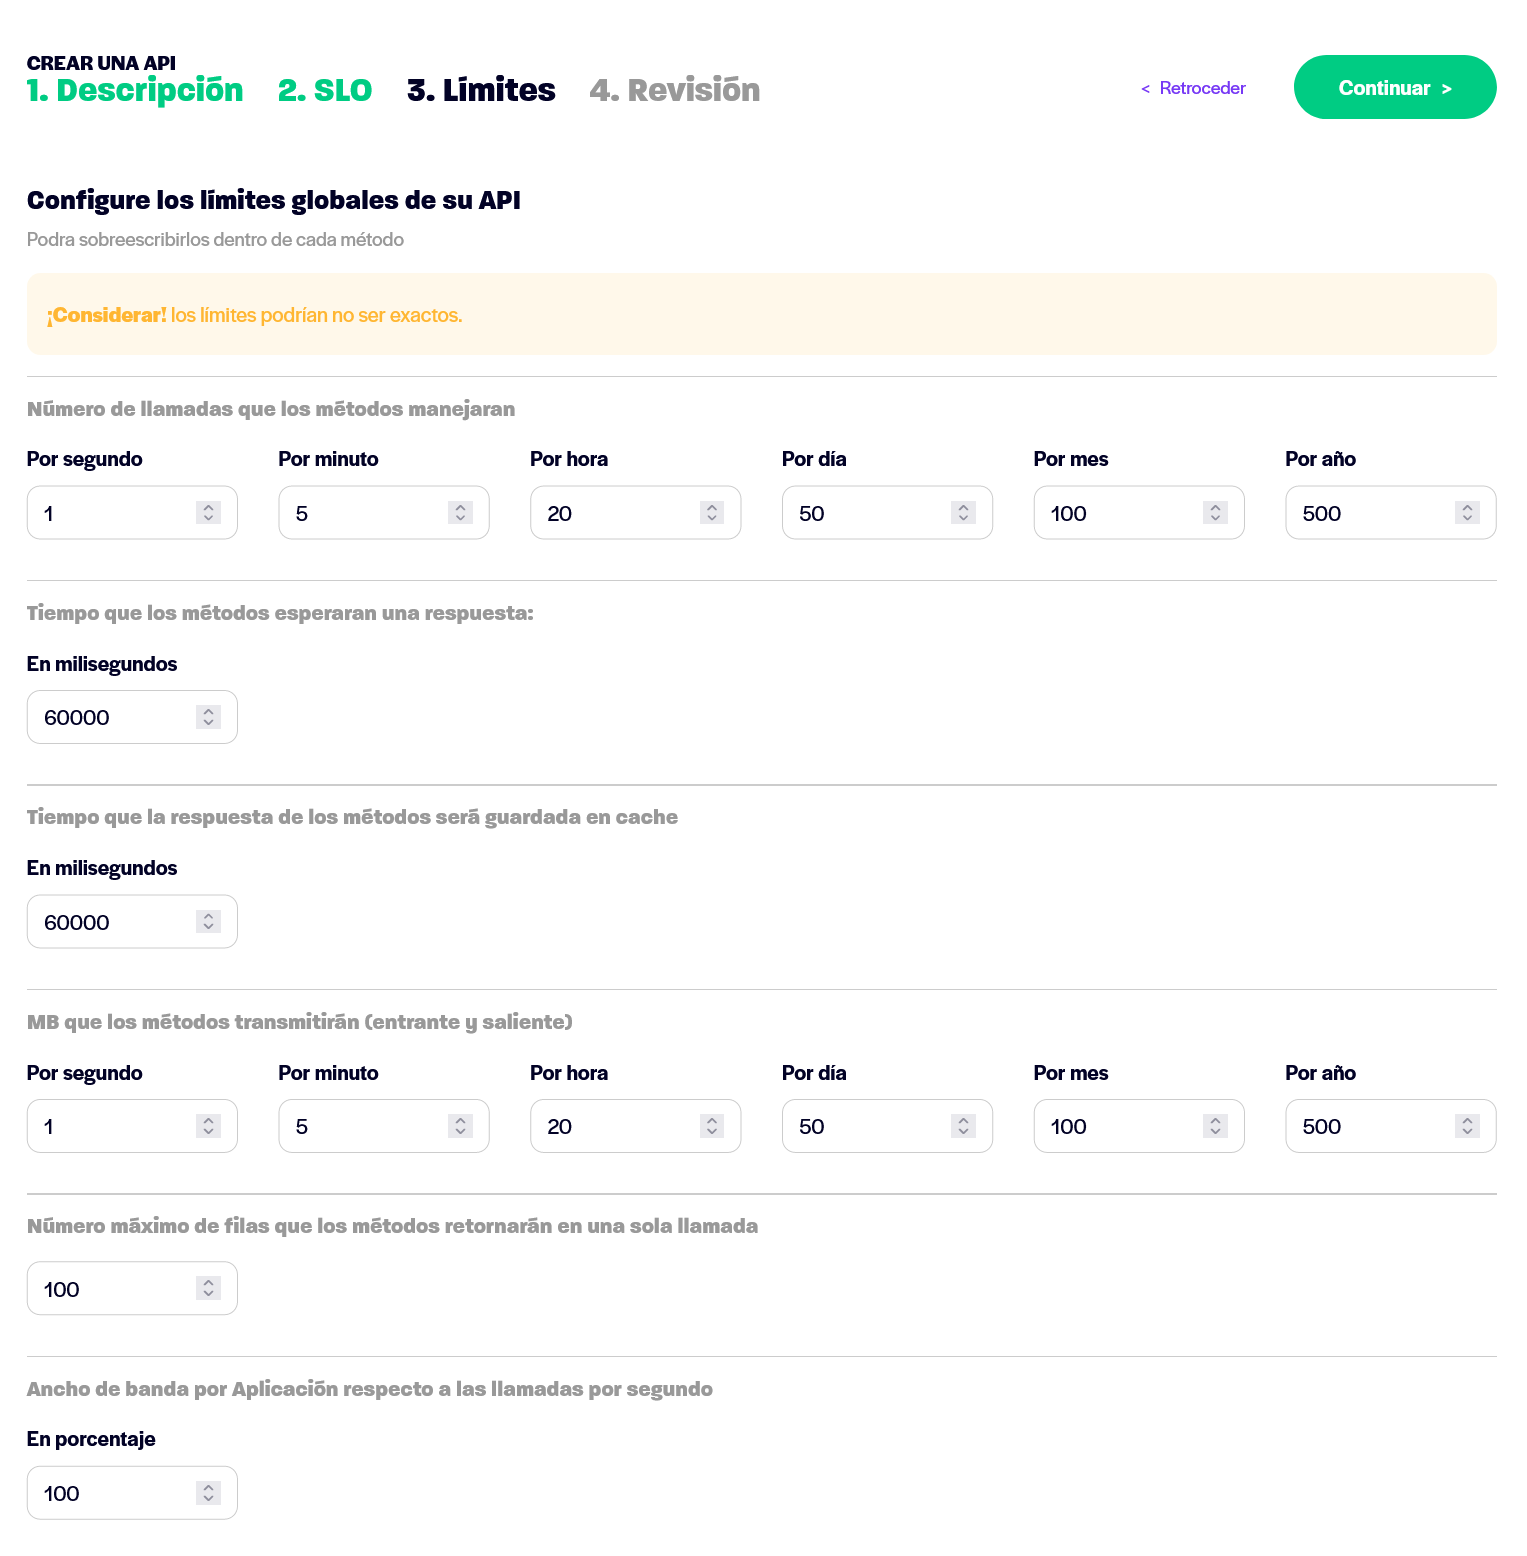Click the stepper arrows on calls Por segundo
This screenshot has height=1556, width=1527.
coord(208,513)
